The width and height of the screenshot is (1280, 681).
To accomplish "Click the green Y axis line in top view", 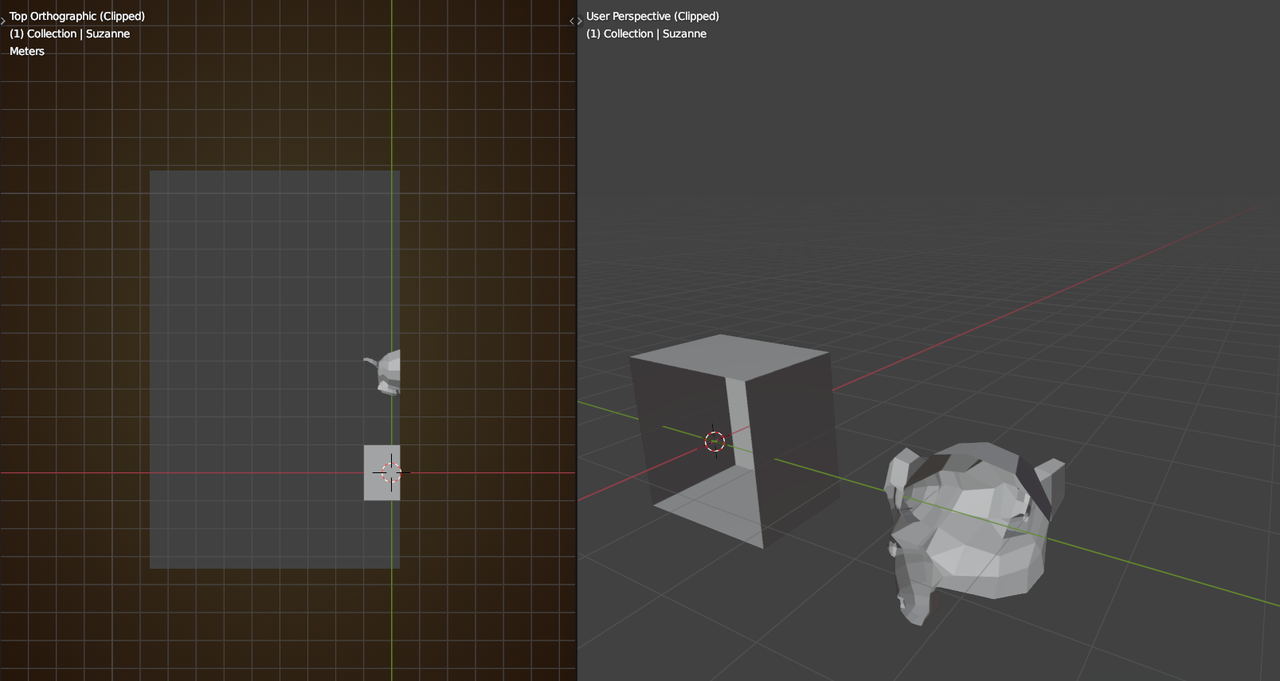I will (392, 100).
